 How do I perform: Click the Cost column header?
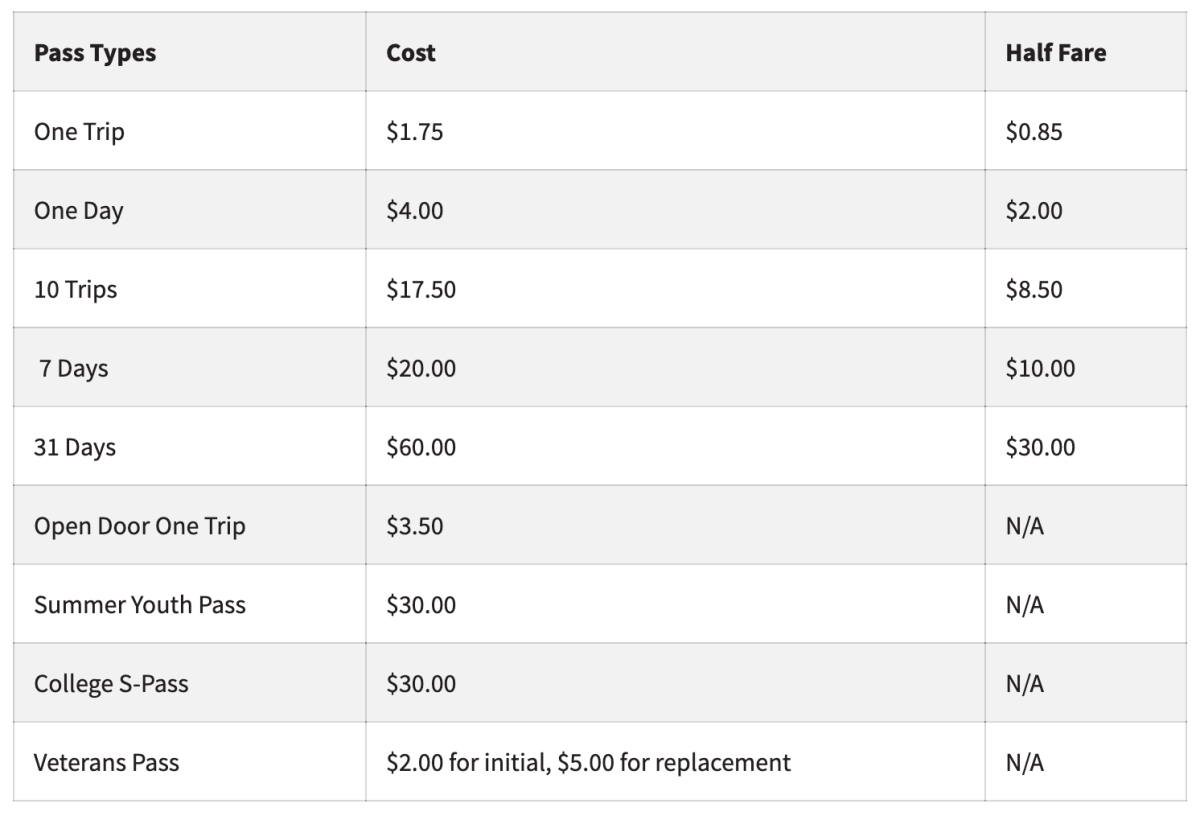[x=411, y=53]
